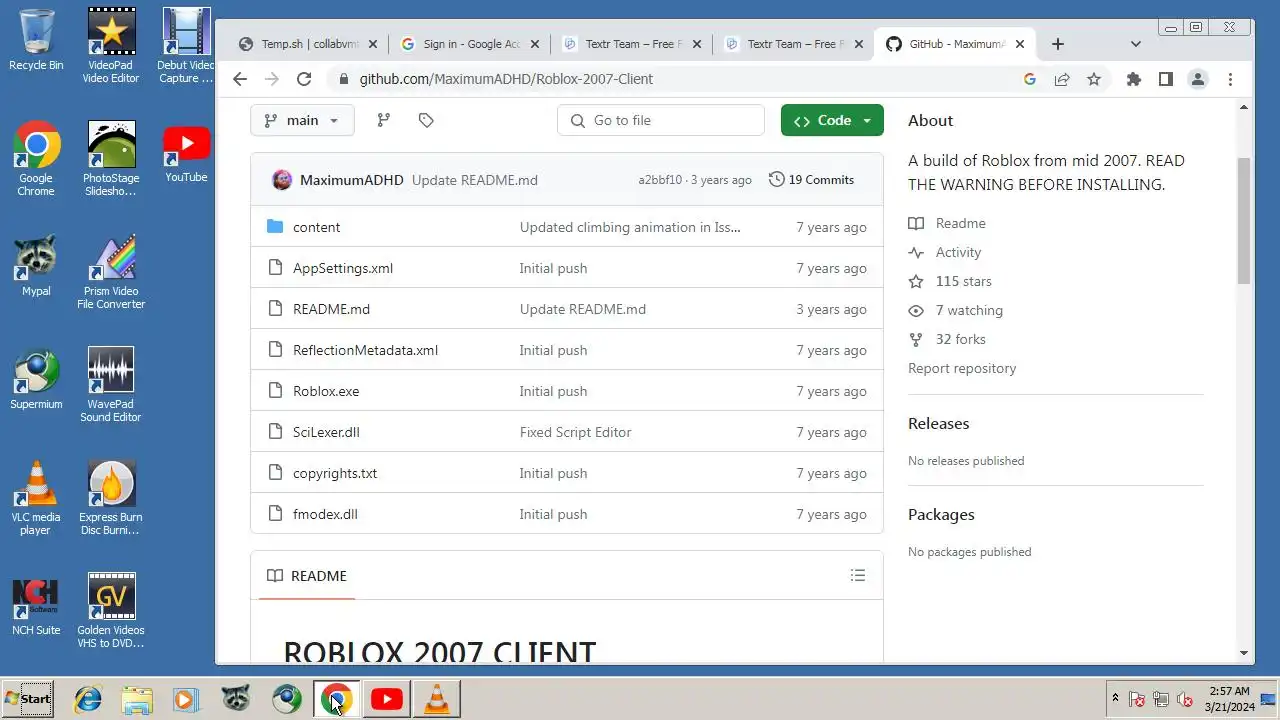Open 19 Commits history link

(x=811, y=180)
